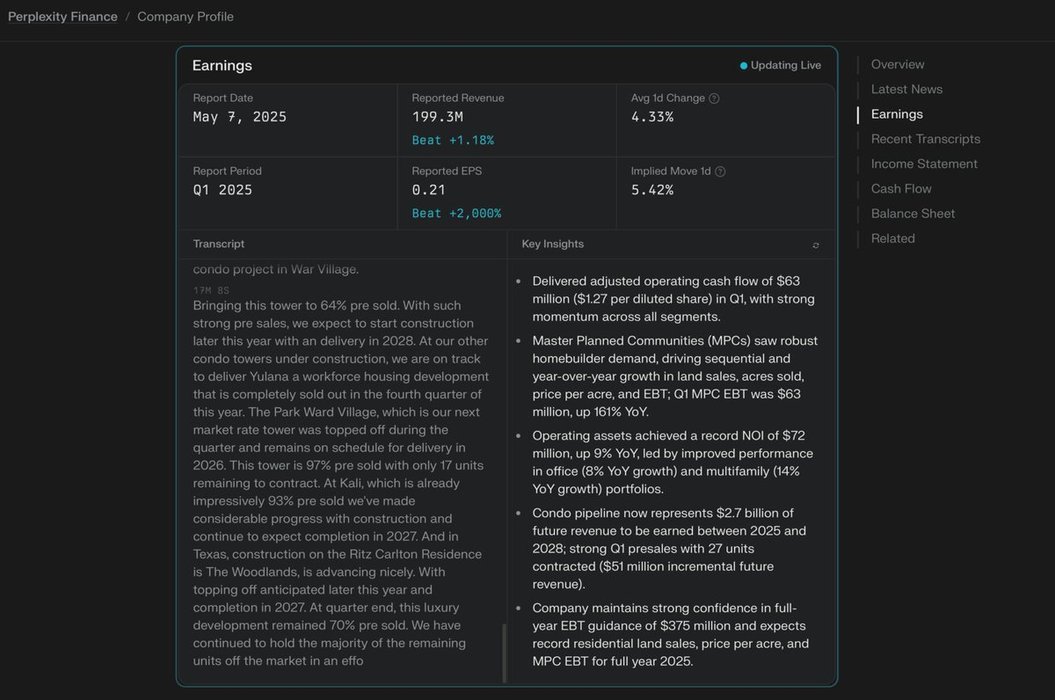Go to the Income Statement section

click(x=924, y=164)
